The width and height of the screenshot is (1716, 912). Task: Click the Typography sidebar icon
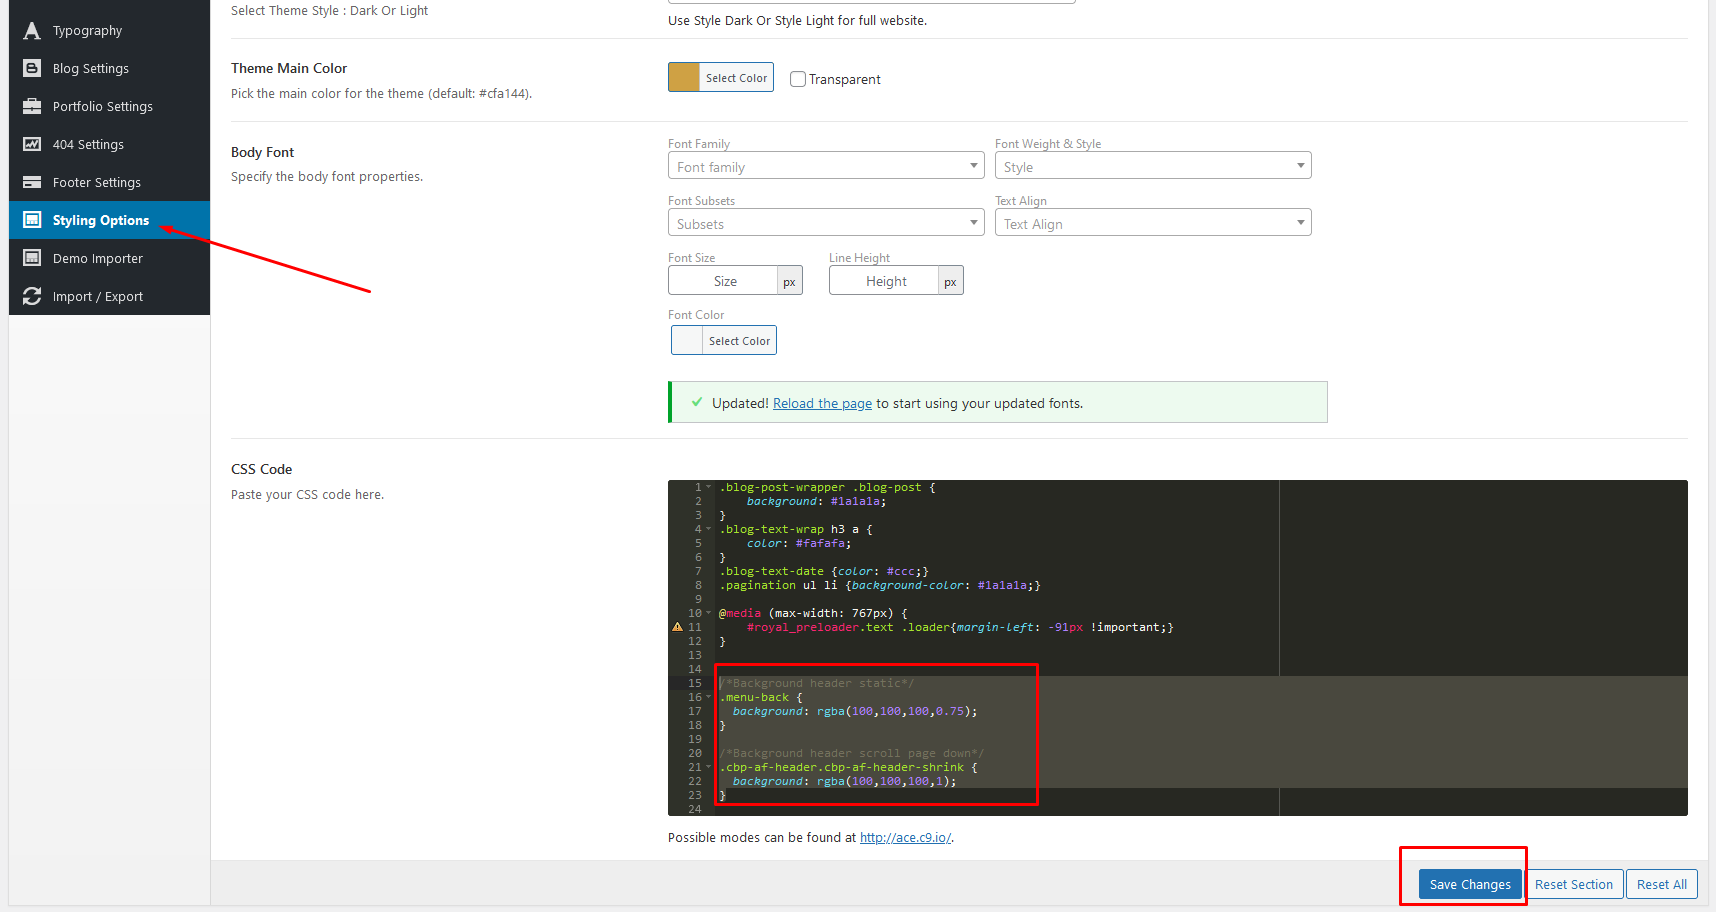32,31
